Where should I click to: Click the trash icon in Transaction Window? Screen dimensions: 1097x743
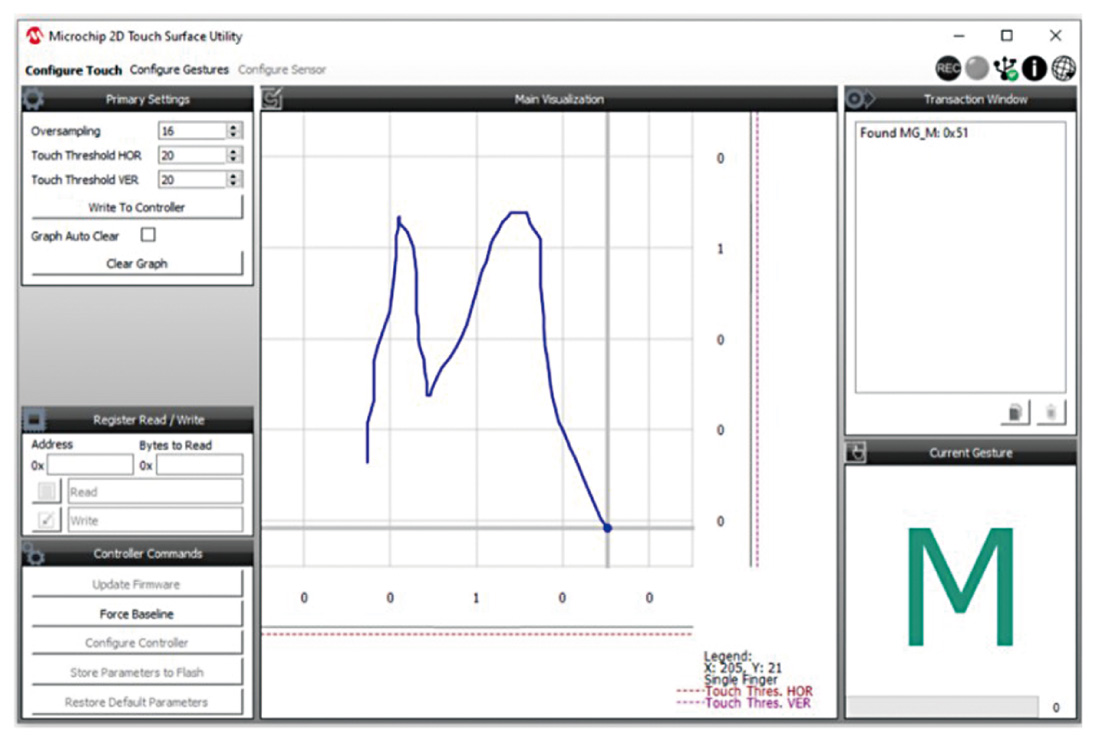1051,412
